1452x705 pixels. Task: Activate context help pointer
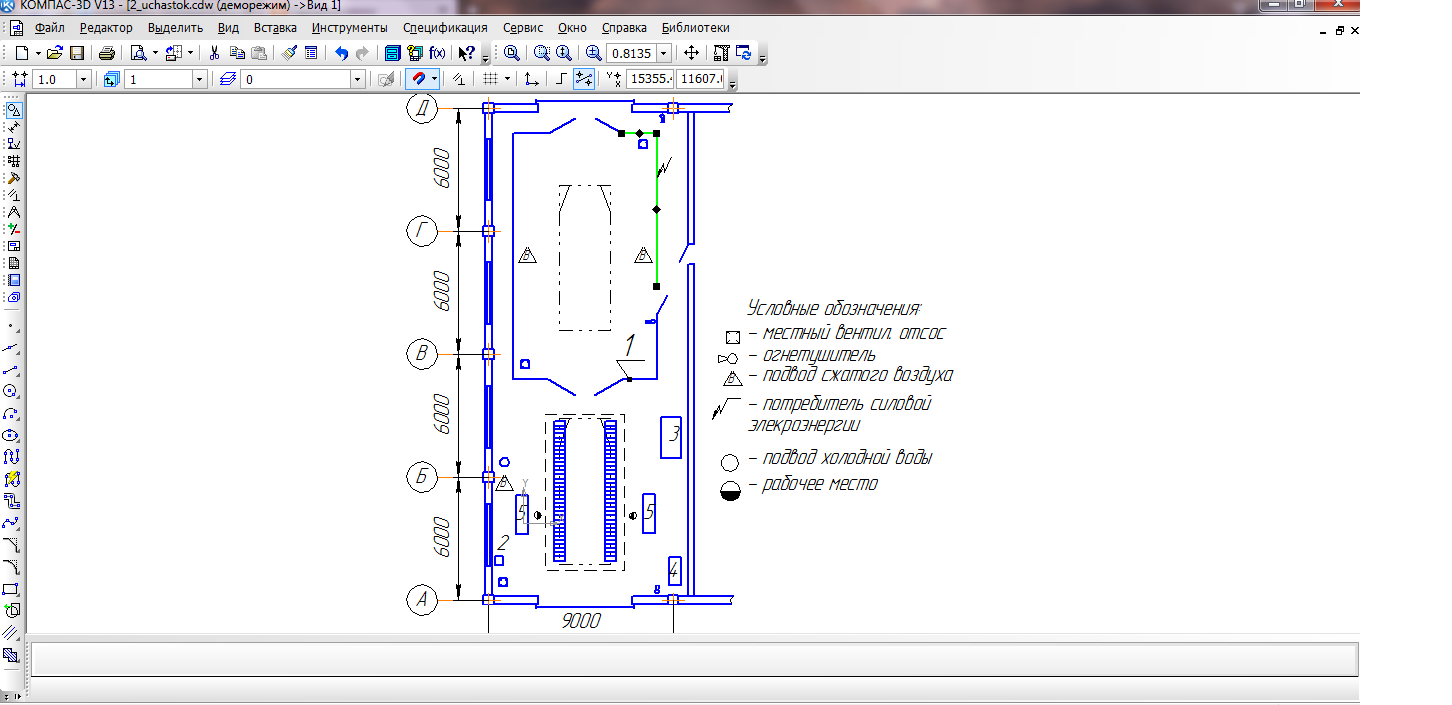467,53
